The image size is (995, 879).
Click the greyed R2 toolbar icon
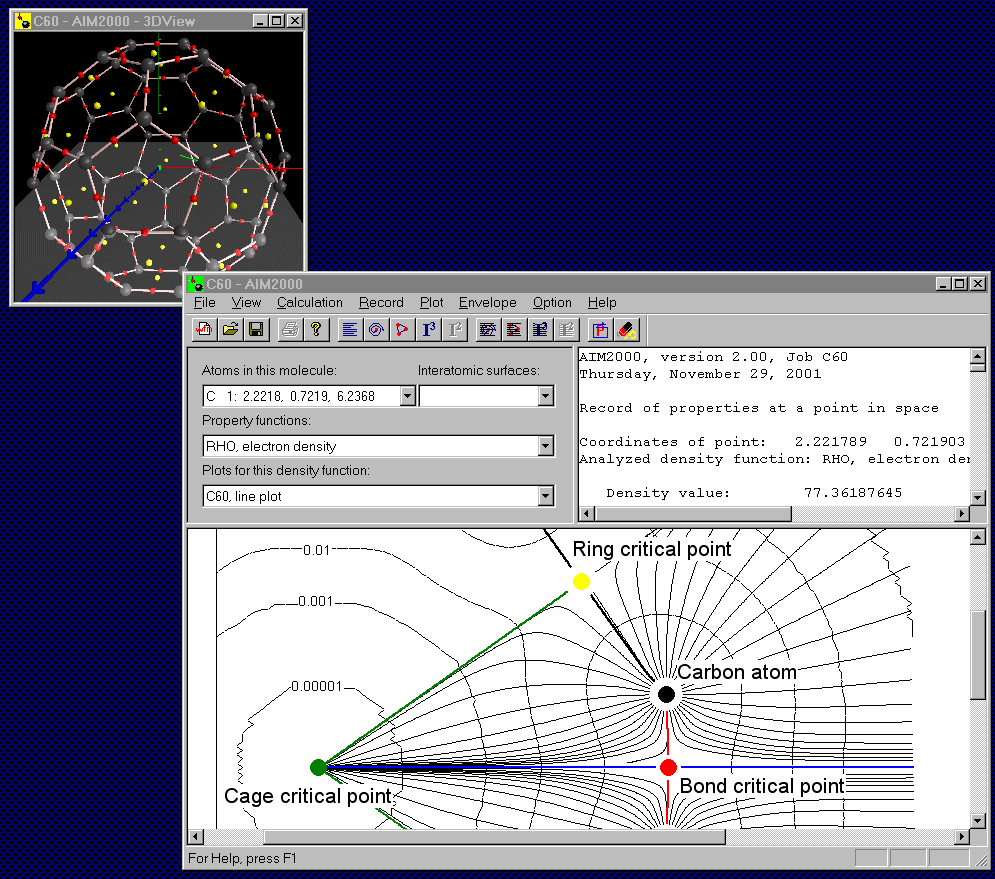[x=455, y=329]
